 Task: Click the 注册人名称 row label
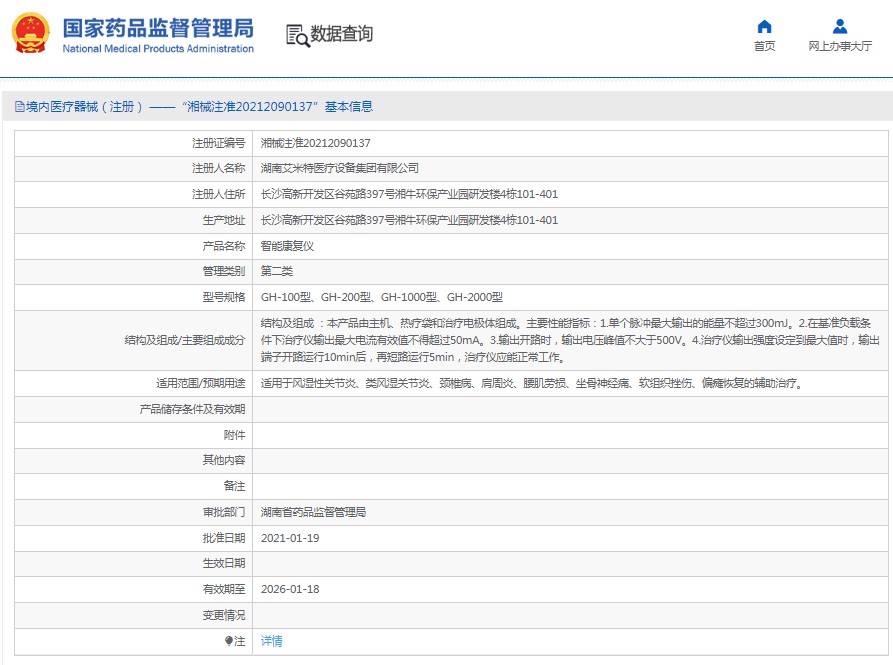coord(218,169)
